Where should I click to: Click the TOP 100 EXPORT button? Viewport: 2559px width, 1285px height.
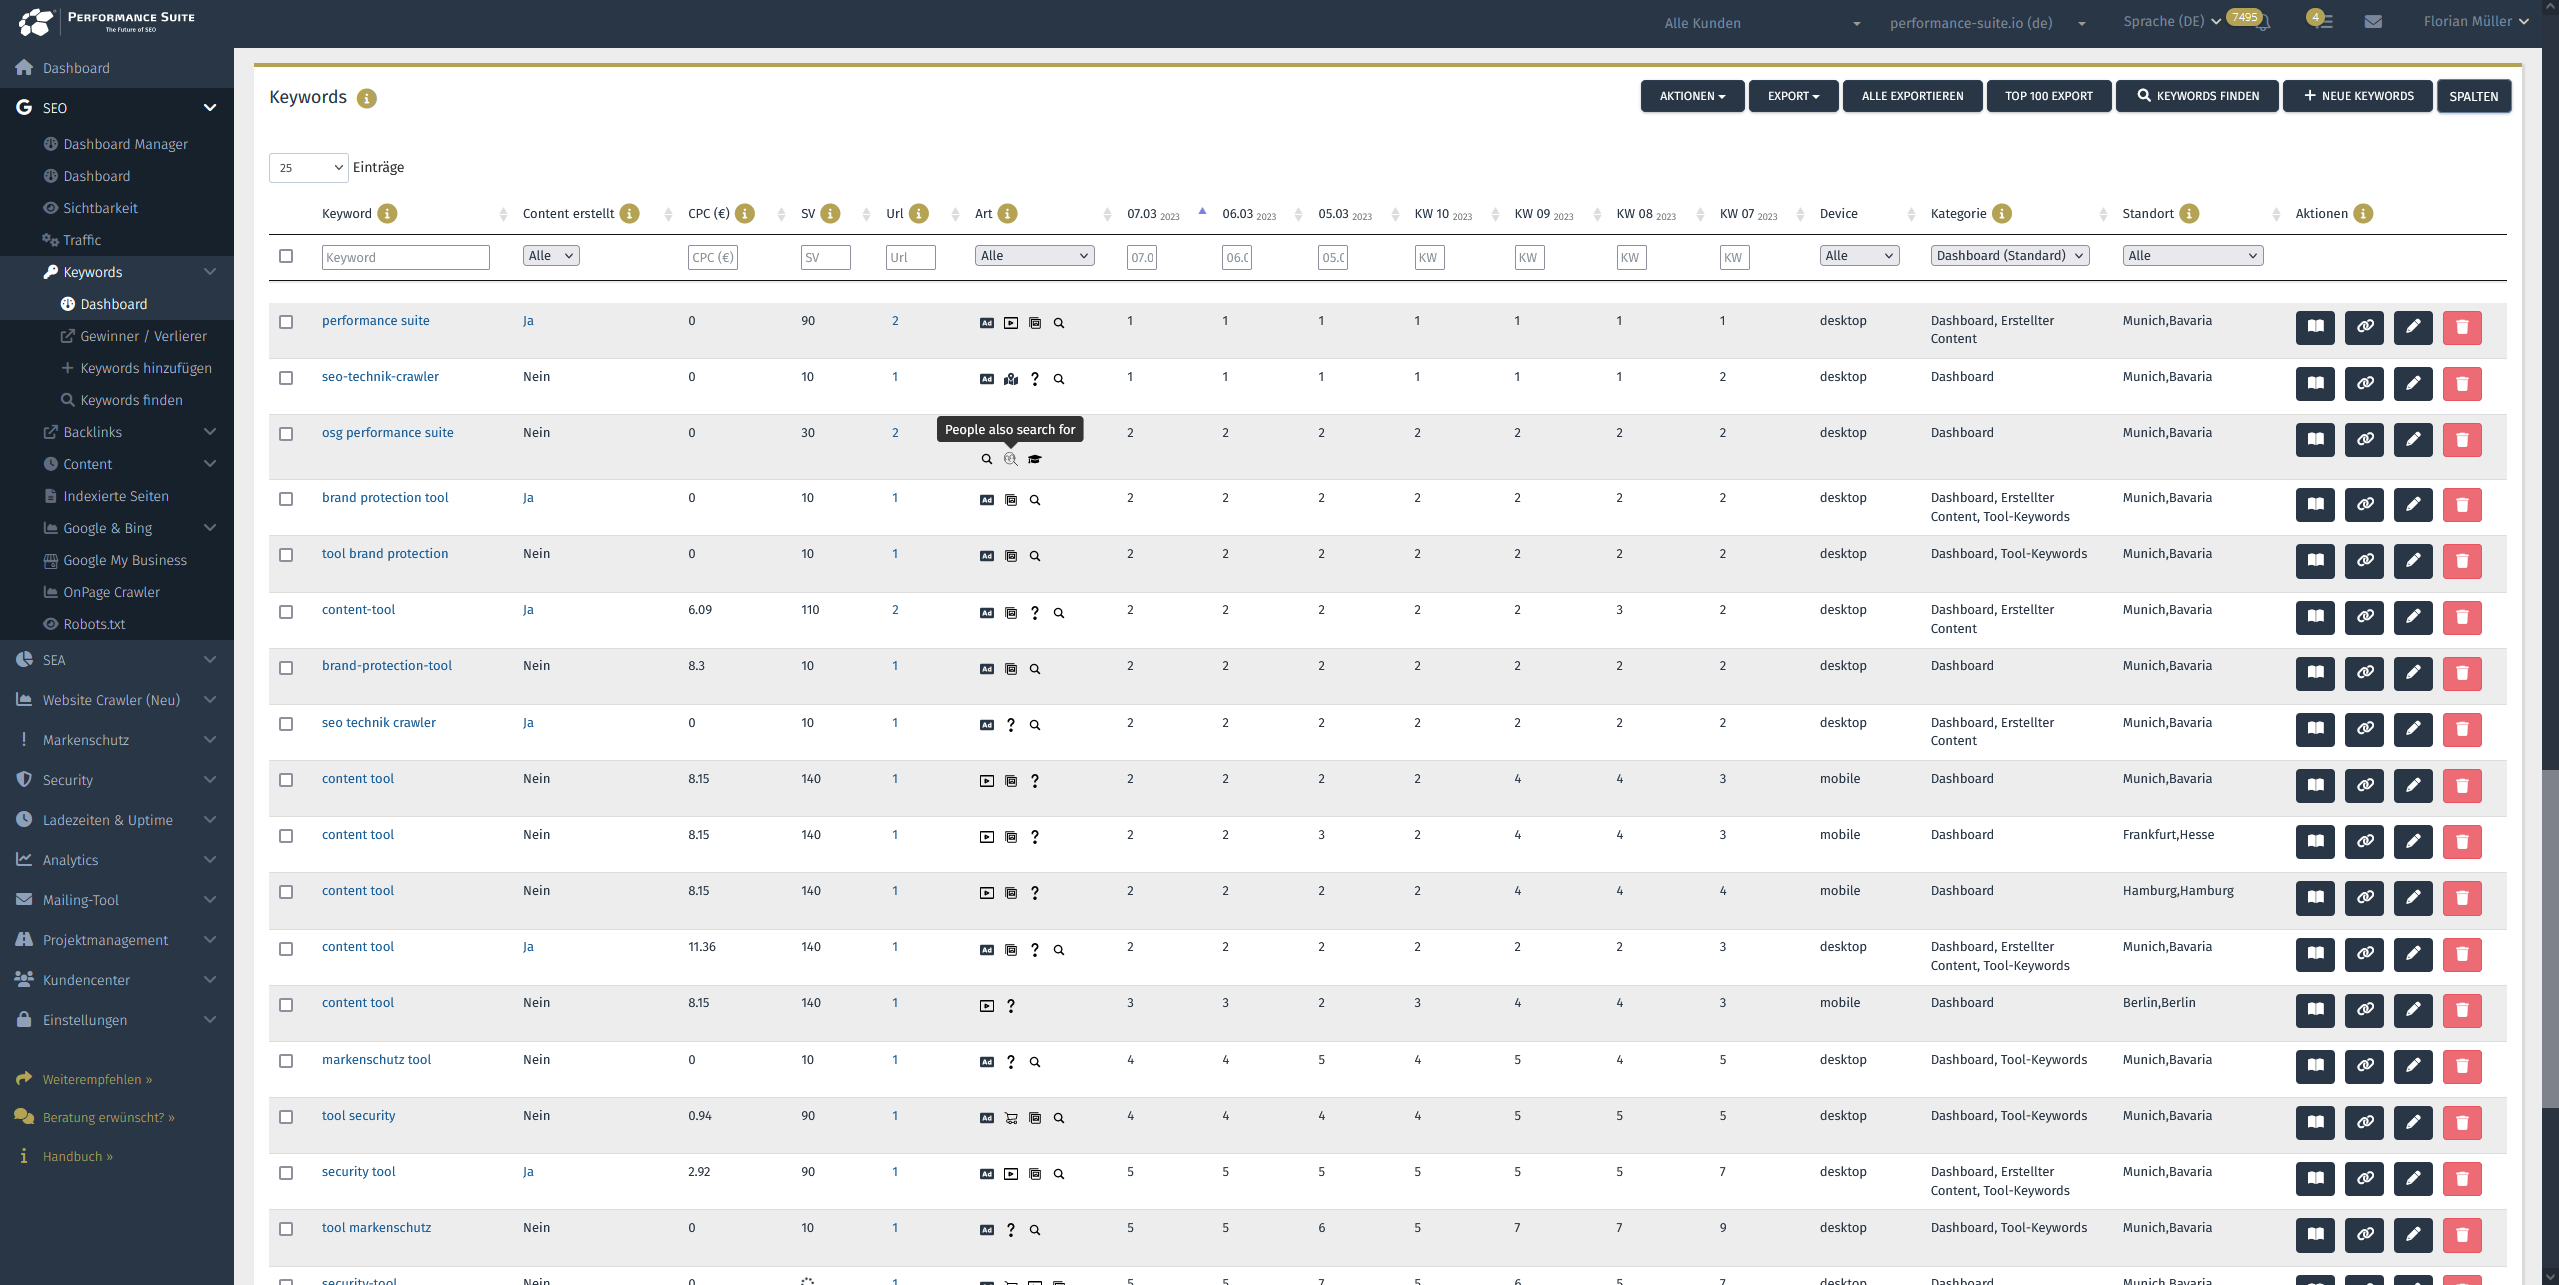[x=2048, y=95]
